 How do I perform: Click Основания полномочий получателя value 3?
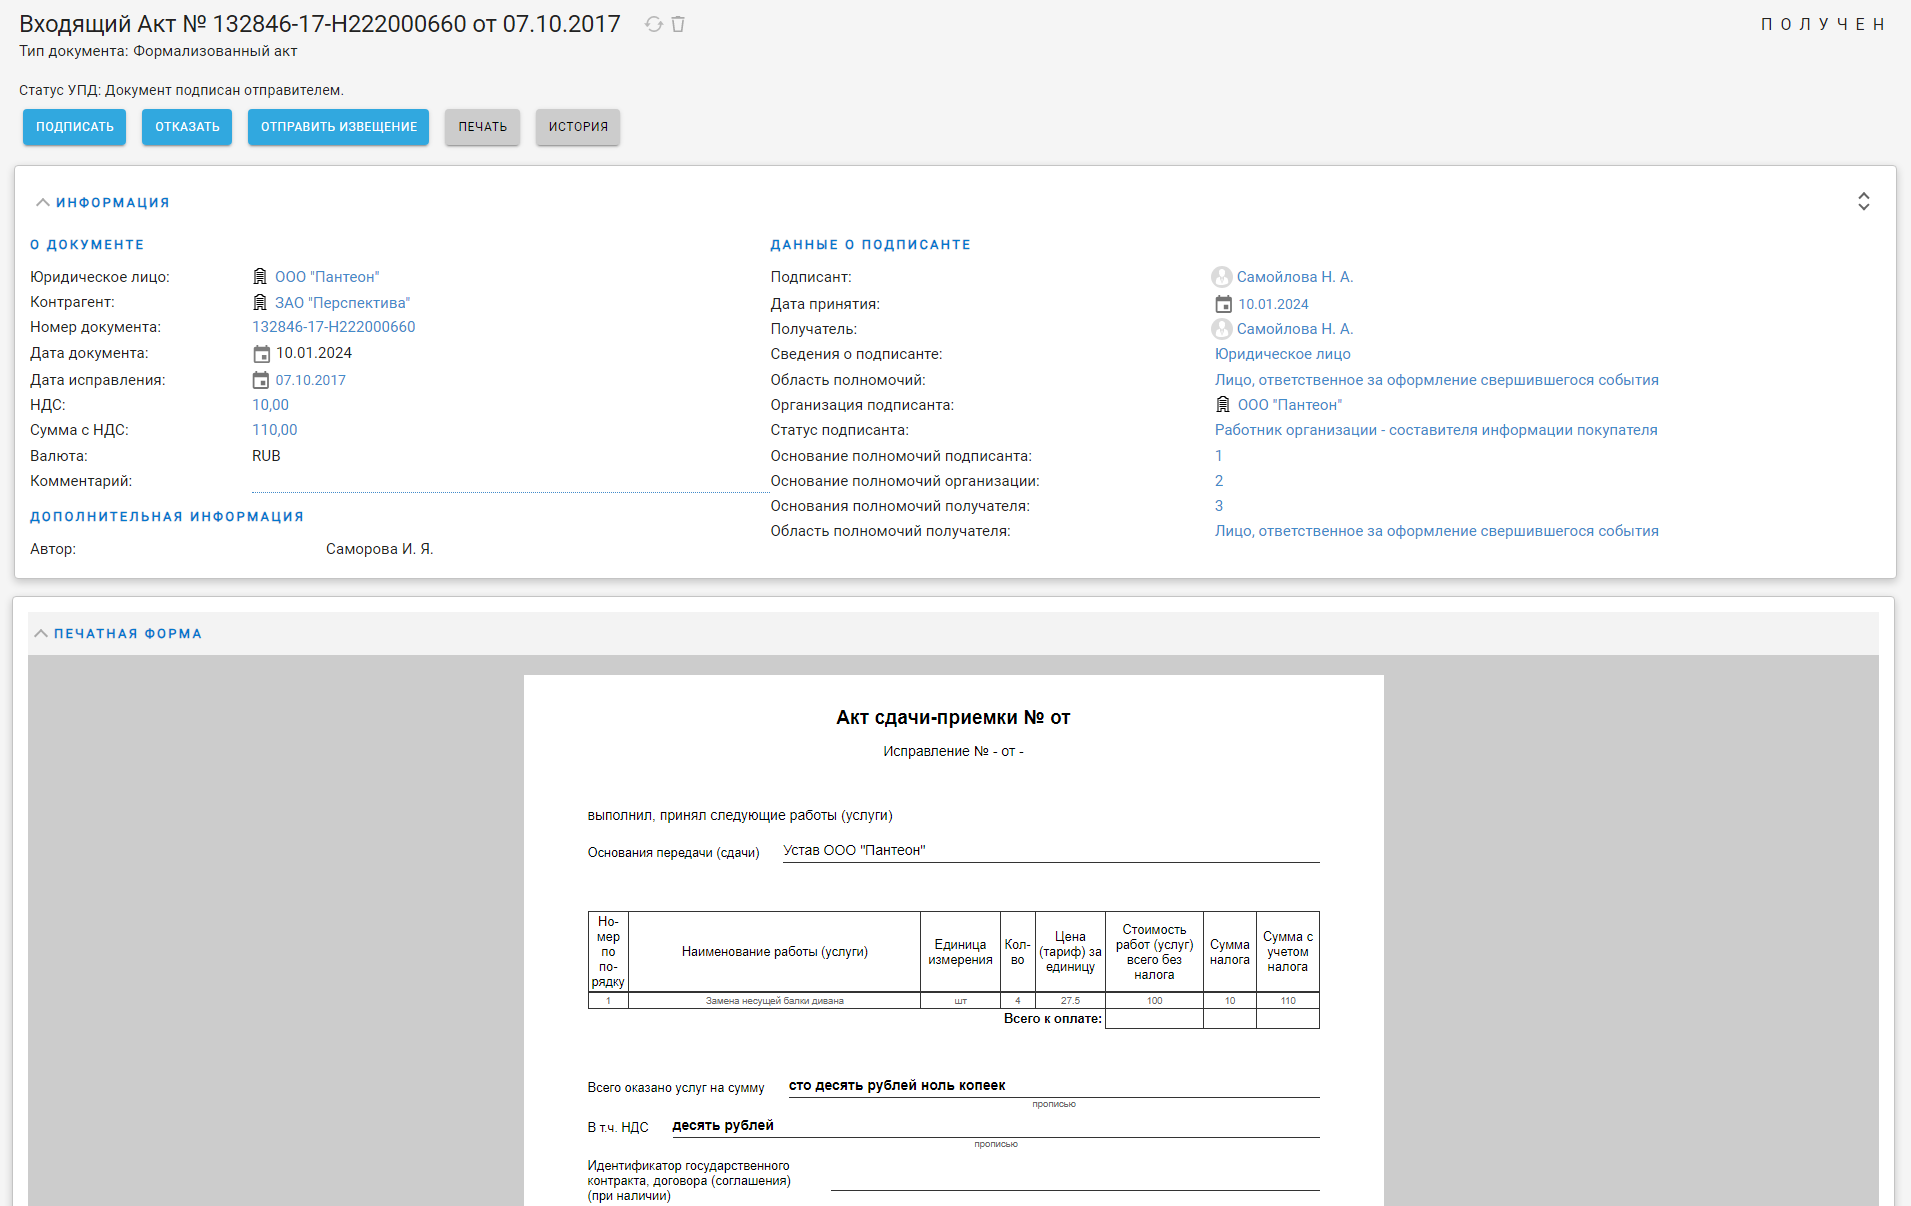pyautogui.click(x=1218, y=506)
